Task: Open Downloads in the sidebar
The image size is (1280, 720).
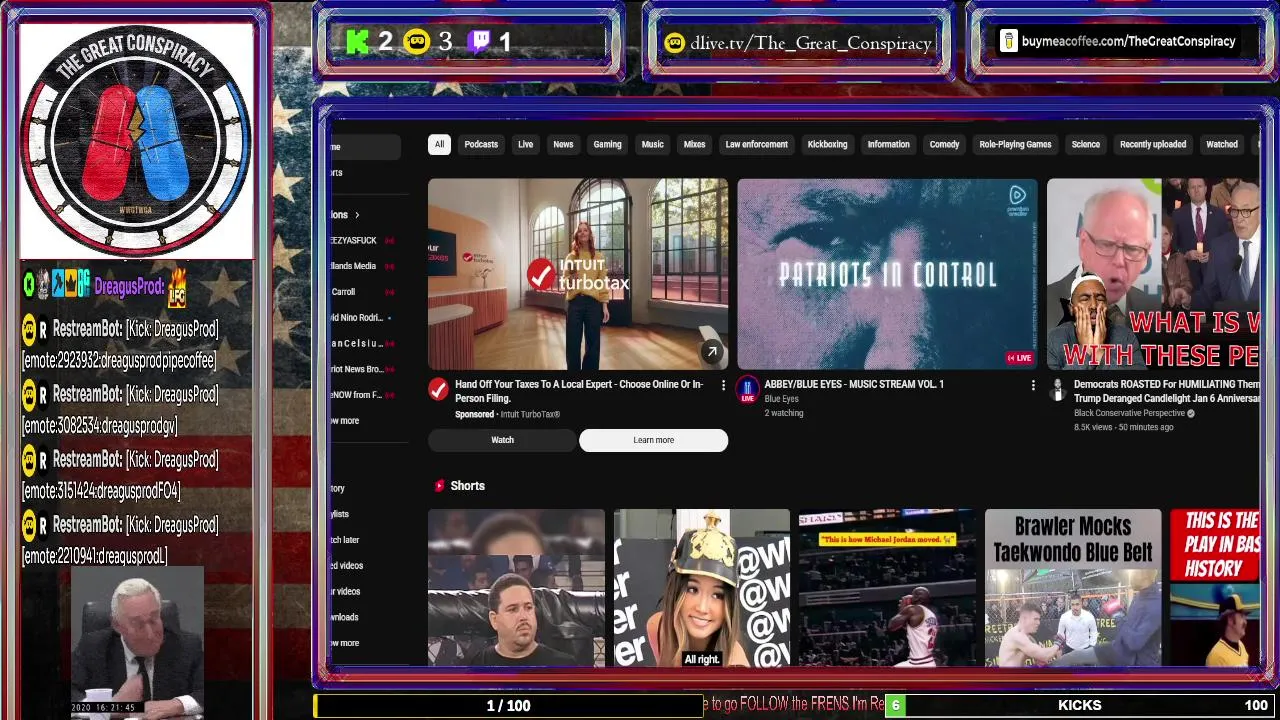Action: pyautogui.click(x=345, y=617)
